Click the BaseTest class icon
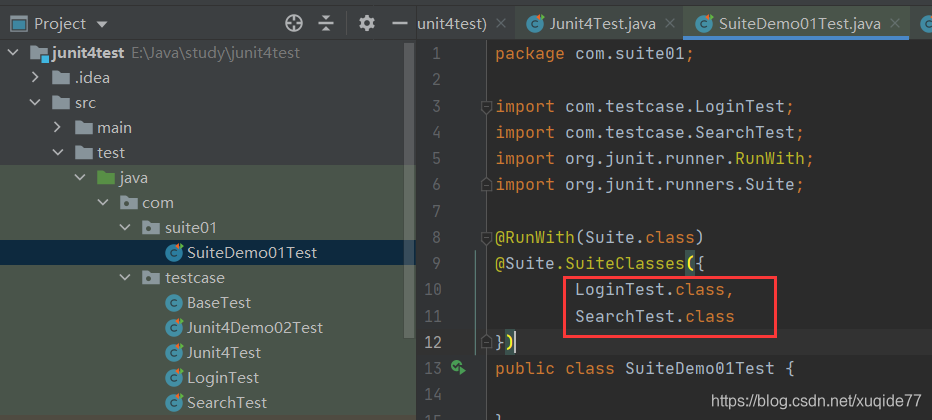This screenshot has width=932, height=420. tap(174, 303)
